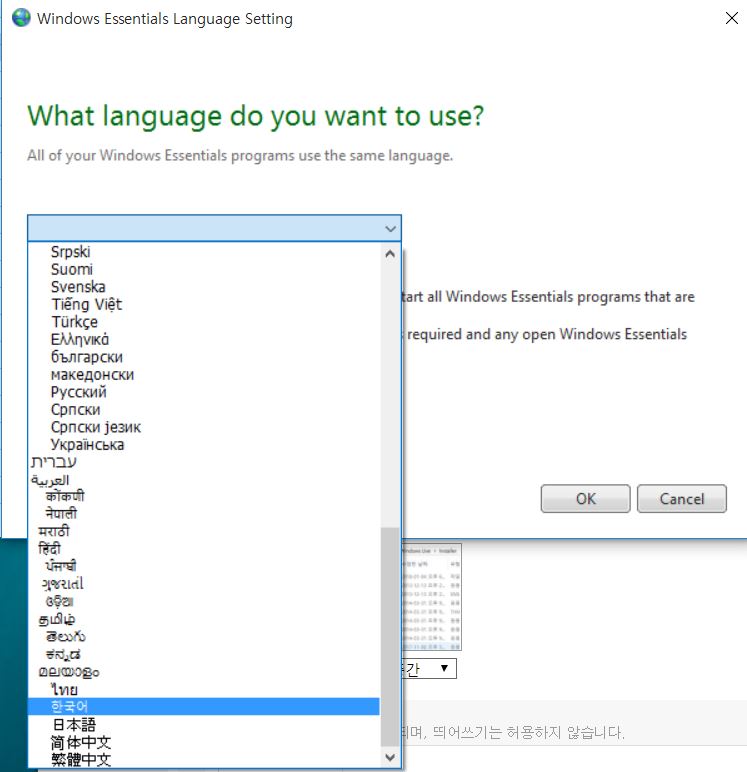
Task: Choose Русский in the list
Action: click(204, 392)
